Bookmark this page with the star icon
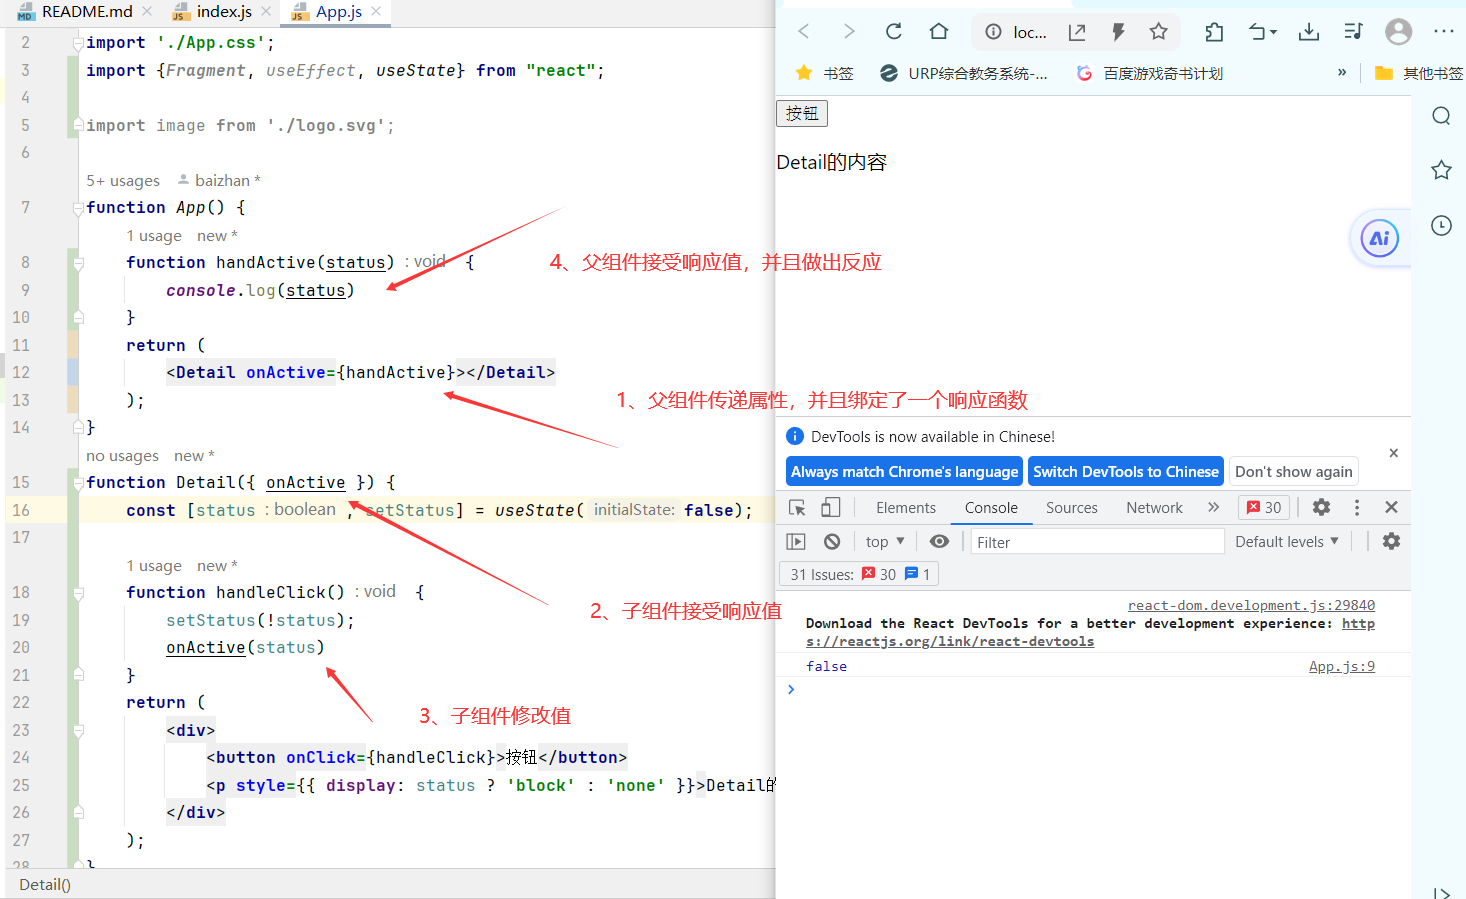This screenshot has width=1466, height=899. point(1158,32)
